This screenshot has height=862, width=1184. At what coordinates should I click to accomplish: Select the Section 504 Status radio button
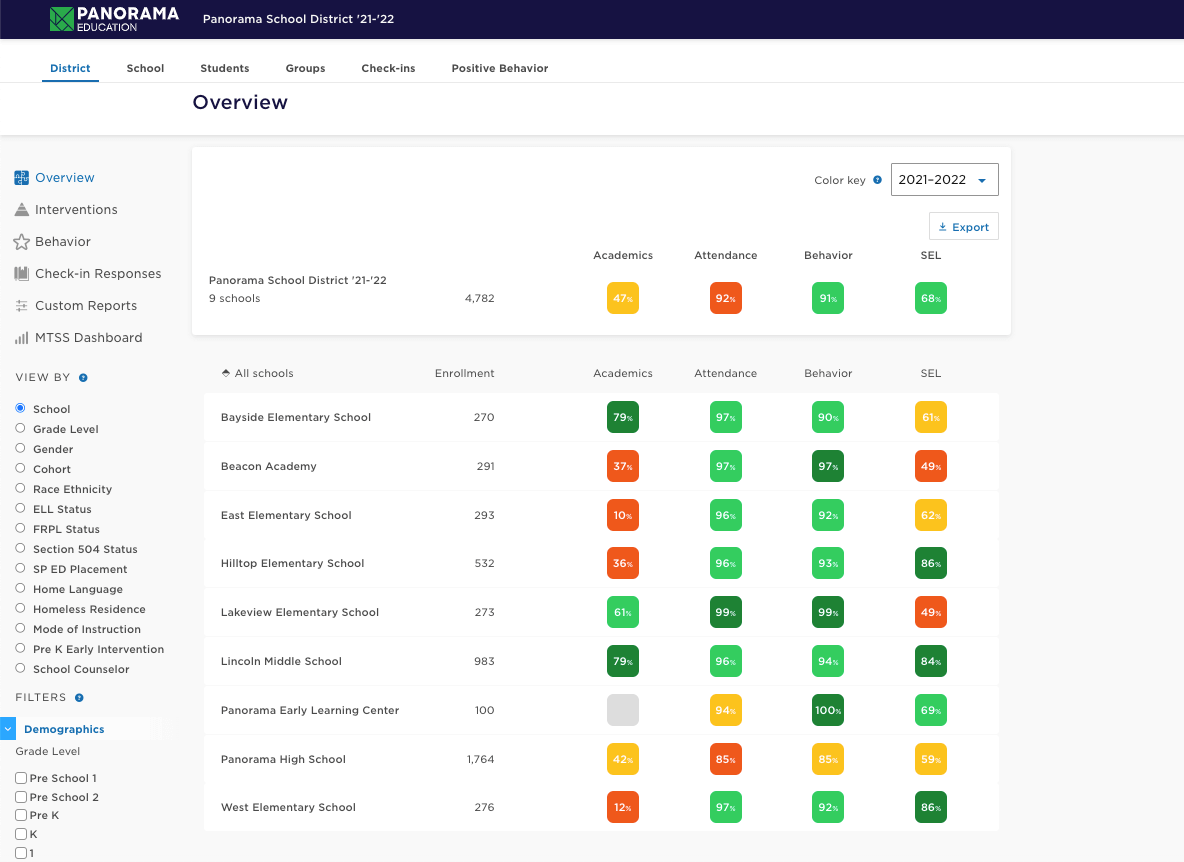[x=20, y=548]
